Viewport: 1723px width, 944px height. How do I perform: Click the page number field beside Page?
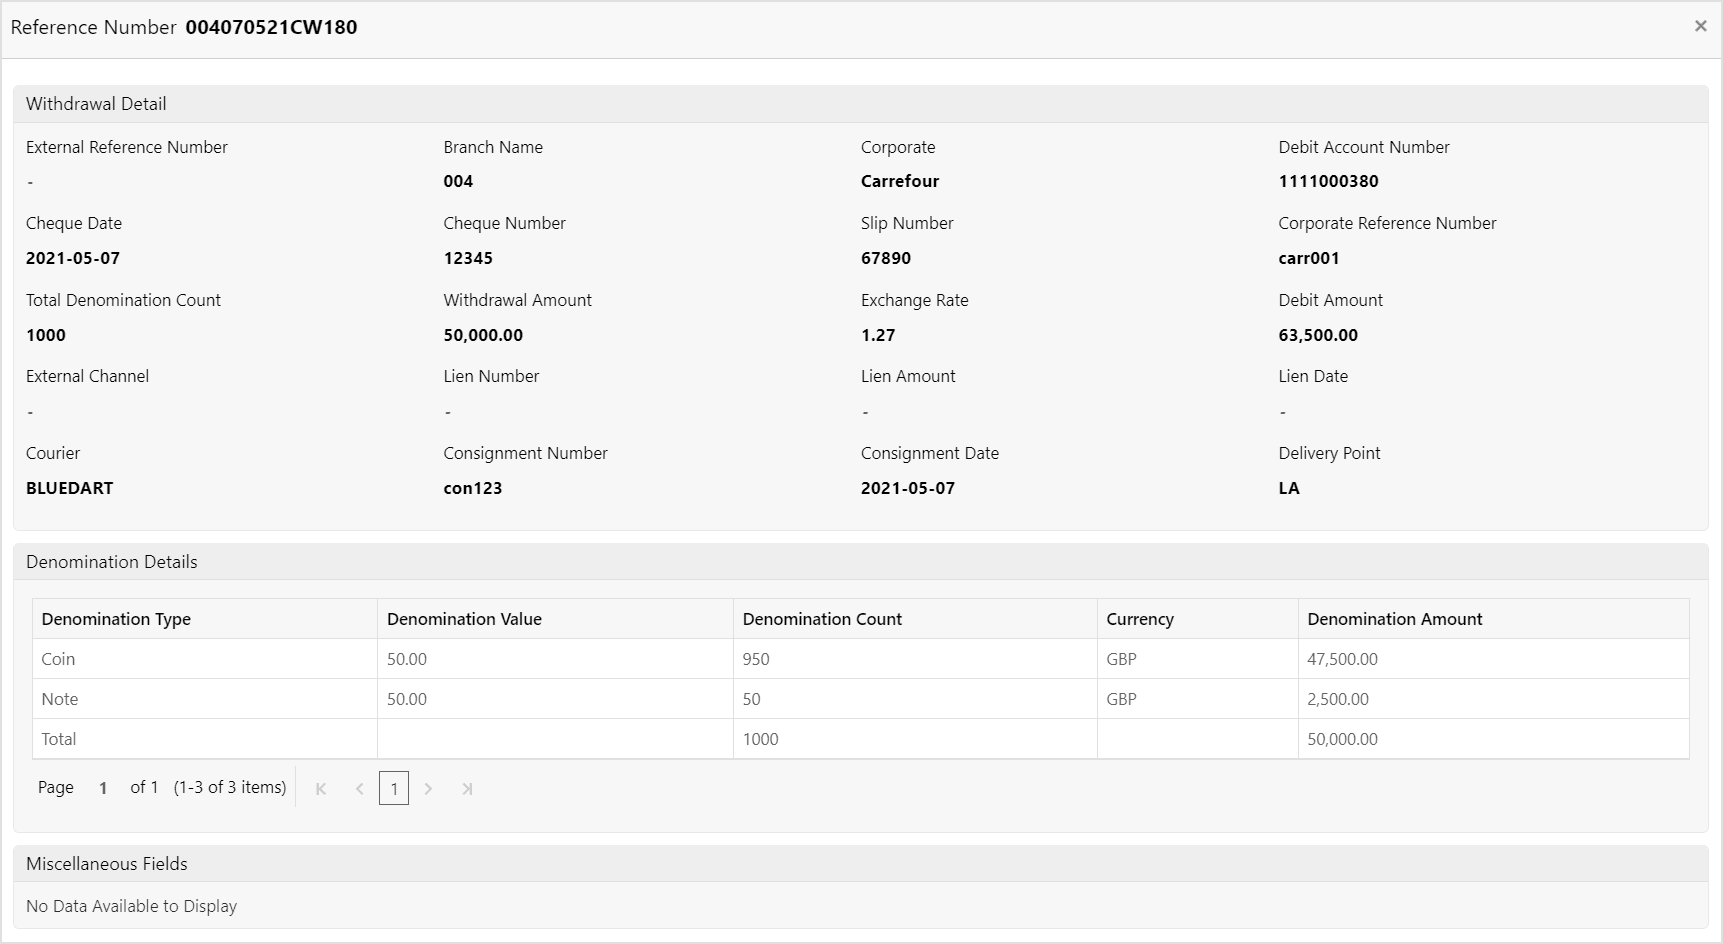[103, 788]
